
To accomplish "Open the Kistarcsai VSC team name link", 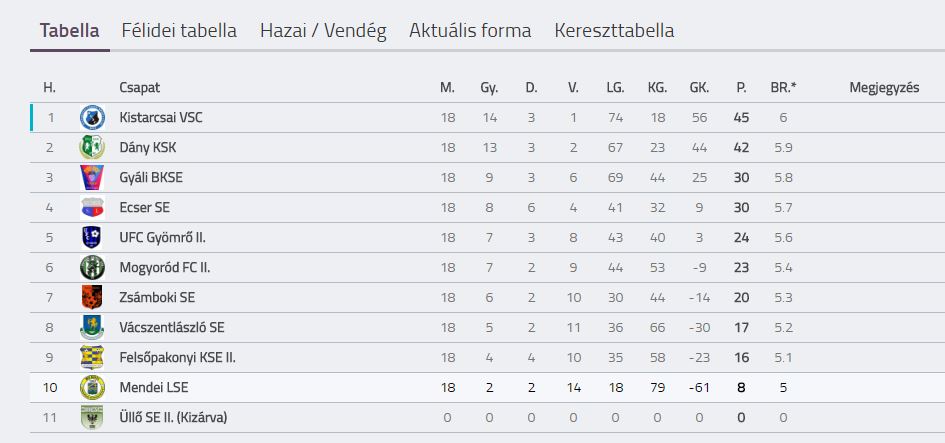I will coord(161,118).
